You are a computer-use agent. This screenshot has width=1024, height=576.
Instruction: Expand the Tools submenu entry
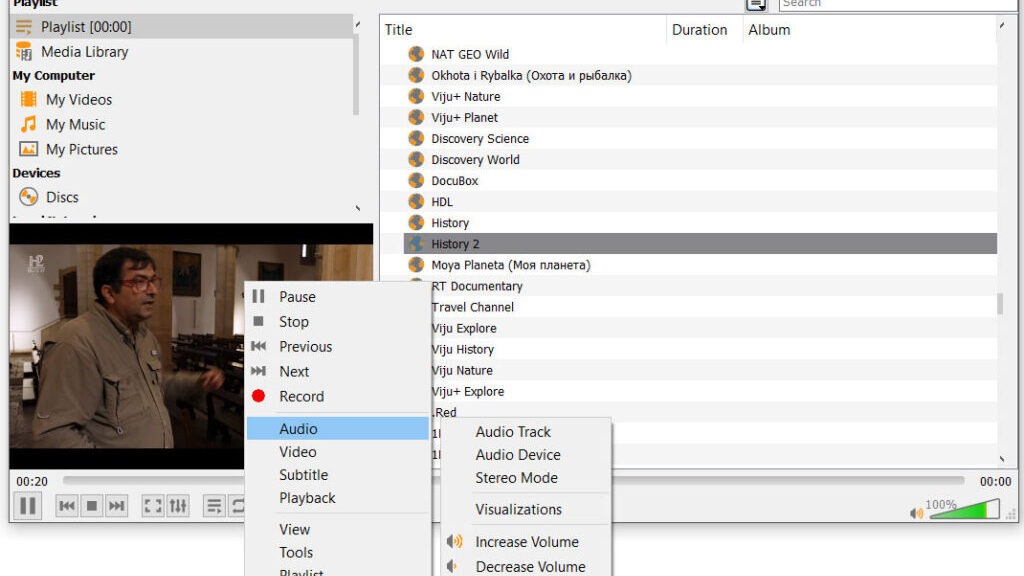tap(337, 552)
